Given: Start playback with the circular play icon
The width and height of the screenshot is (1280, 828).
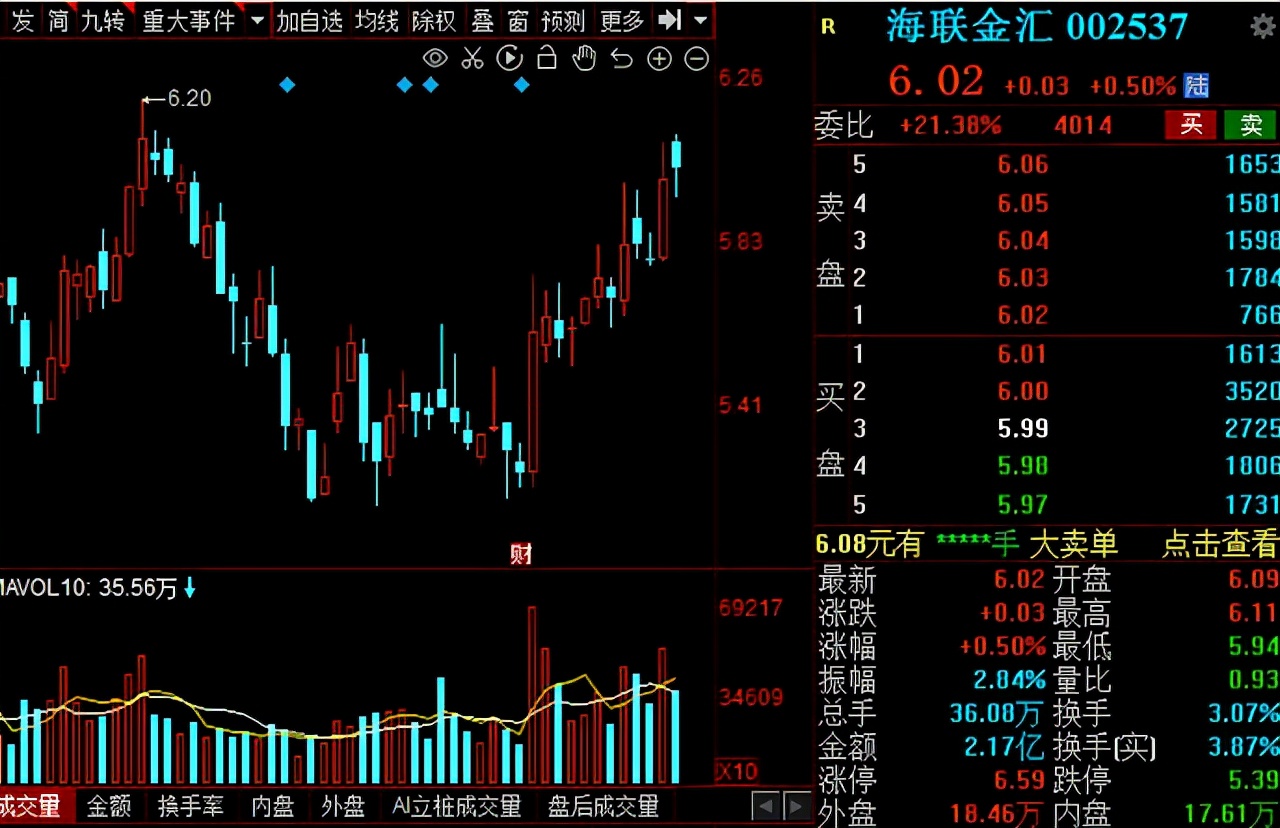Looking at the screenshot, I should pyautogui.click(x=510, y=59).
